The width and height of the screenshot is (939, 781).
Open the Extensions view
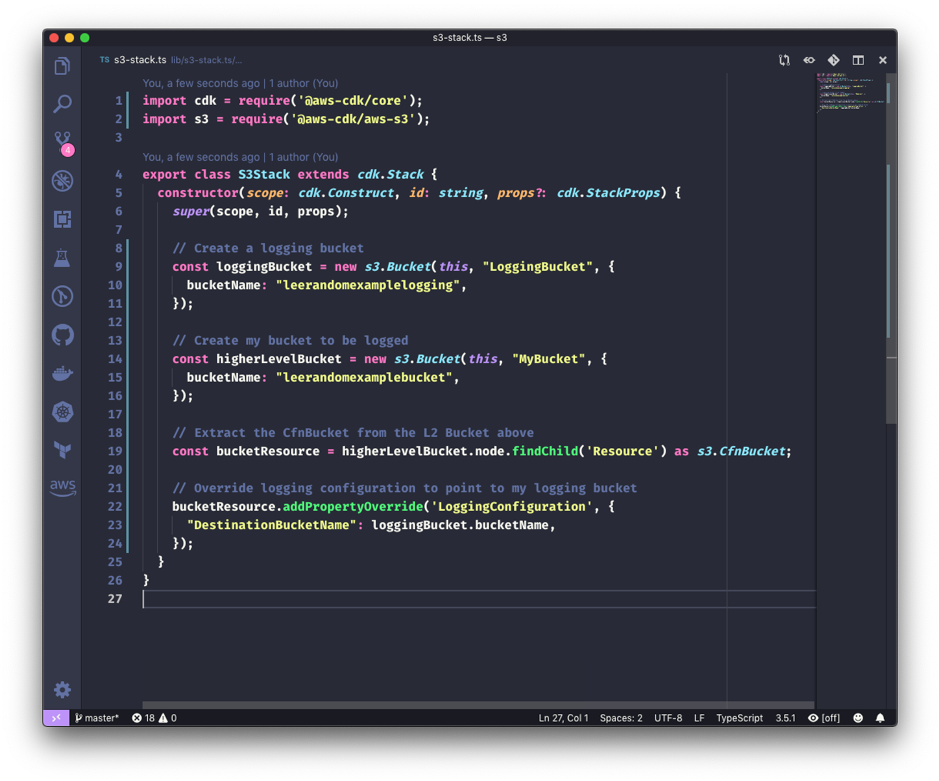pyautogui.click(x=62, y=219)
